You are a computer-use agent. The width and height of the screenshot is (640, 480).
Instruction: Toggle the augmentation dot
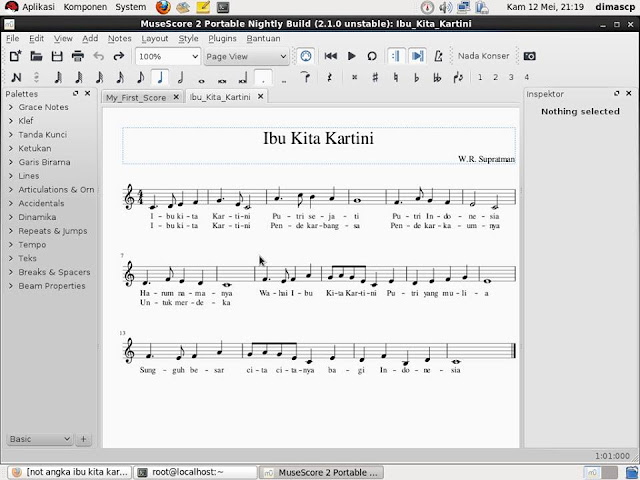point(263,77)
